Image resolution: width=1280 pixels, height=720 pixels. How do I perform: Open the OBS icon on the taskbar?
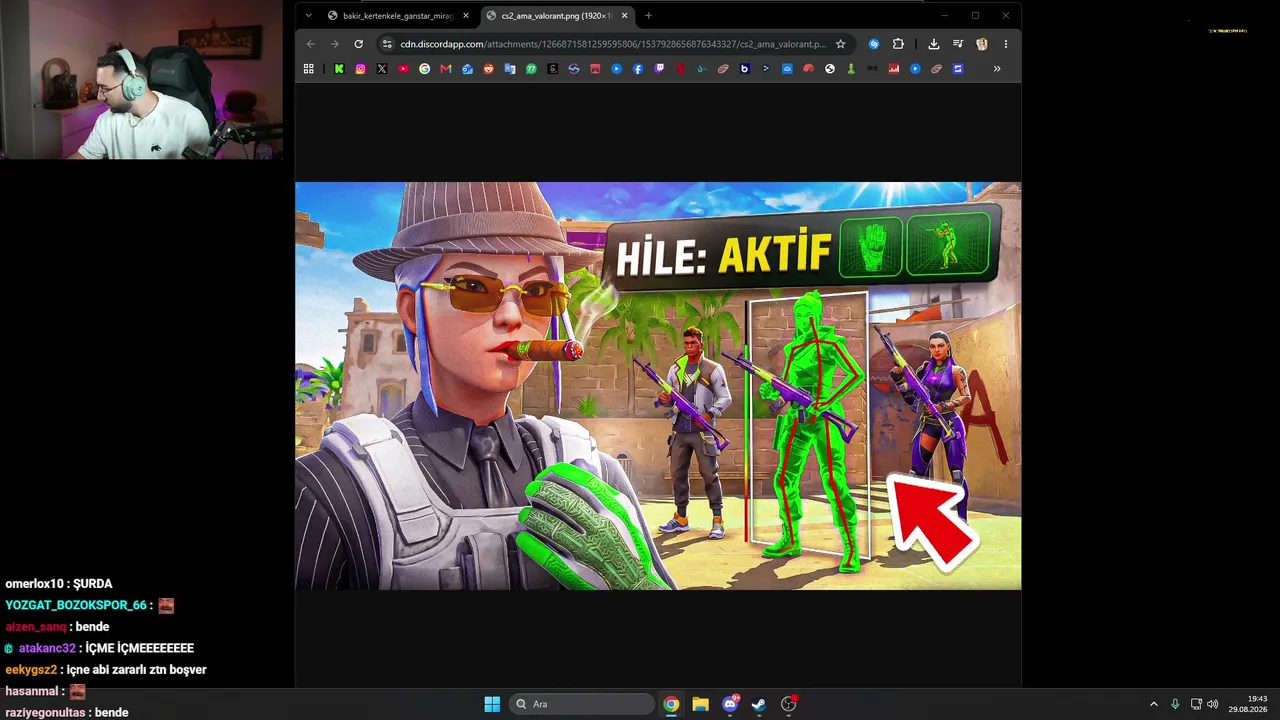tap(788, 704)
